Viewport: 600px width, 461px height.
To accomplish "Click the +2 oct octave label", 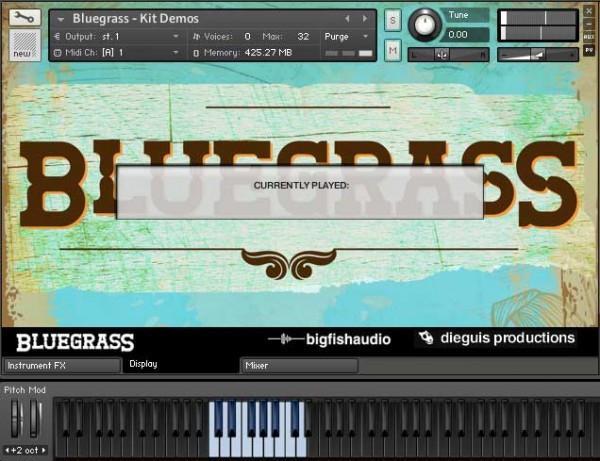I will pos(25,450).
